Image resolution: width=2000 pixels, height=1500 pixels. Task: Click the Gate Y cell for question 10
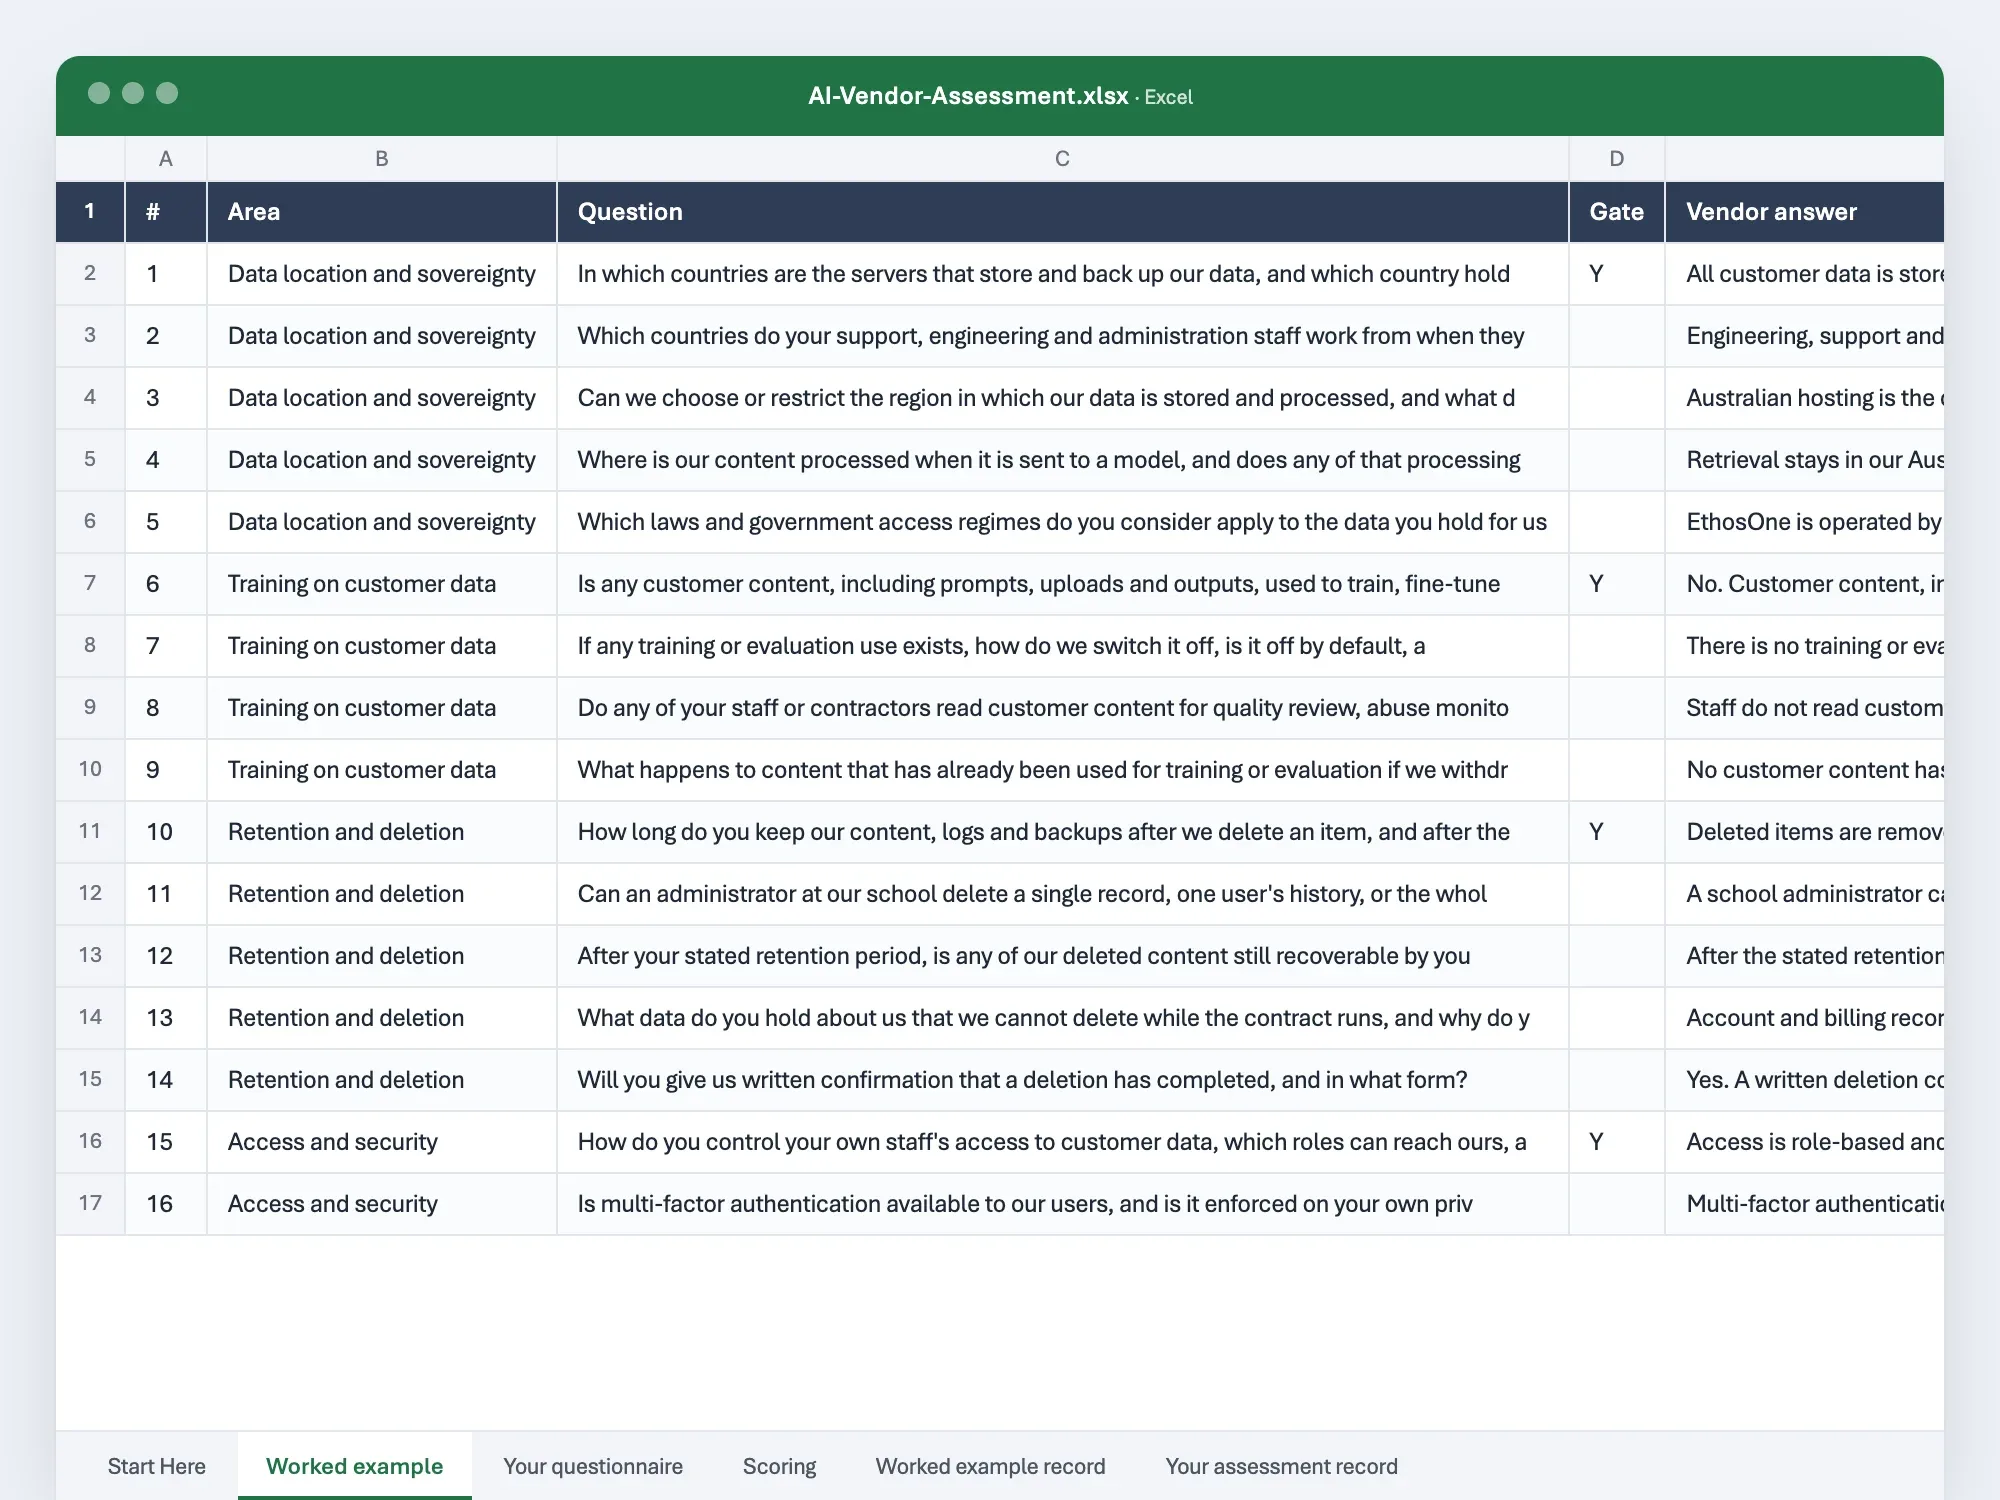click(1617, 832)
